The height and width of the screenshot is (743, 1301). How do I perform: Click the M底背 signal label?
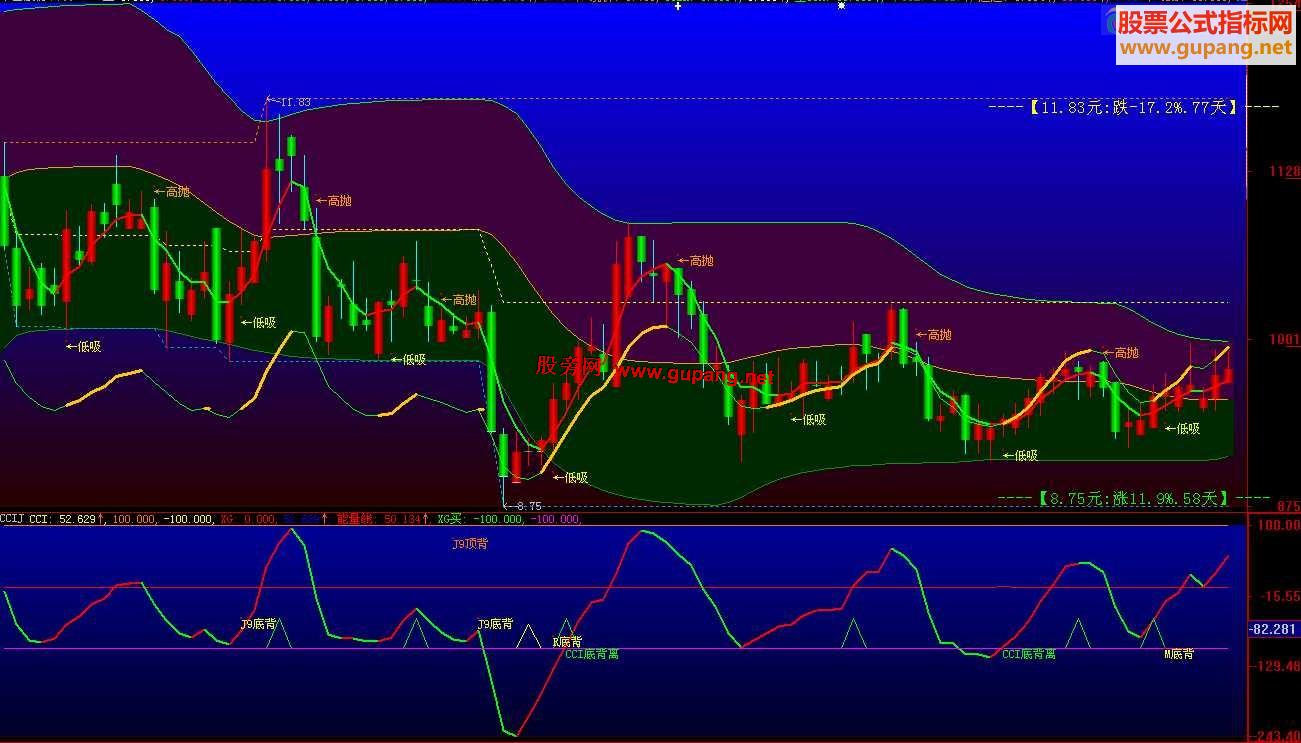point(1179,654)
